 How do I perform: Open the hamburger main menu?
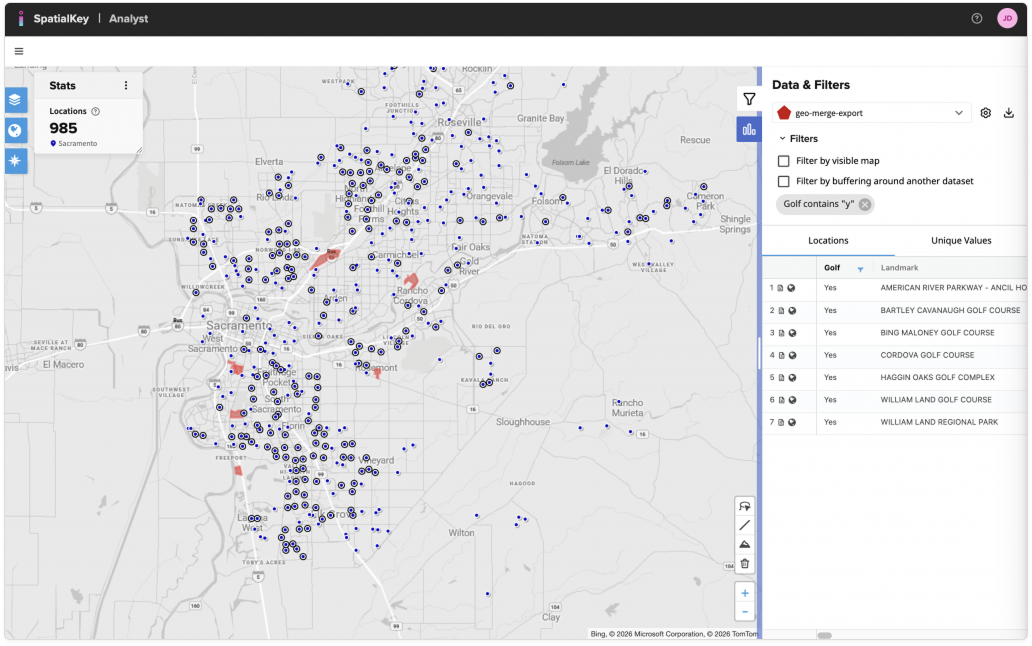pyautogui.click(x=19, y=51)
